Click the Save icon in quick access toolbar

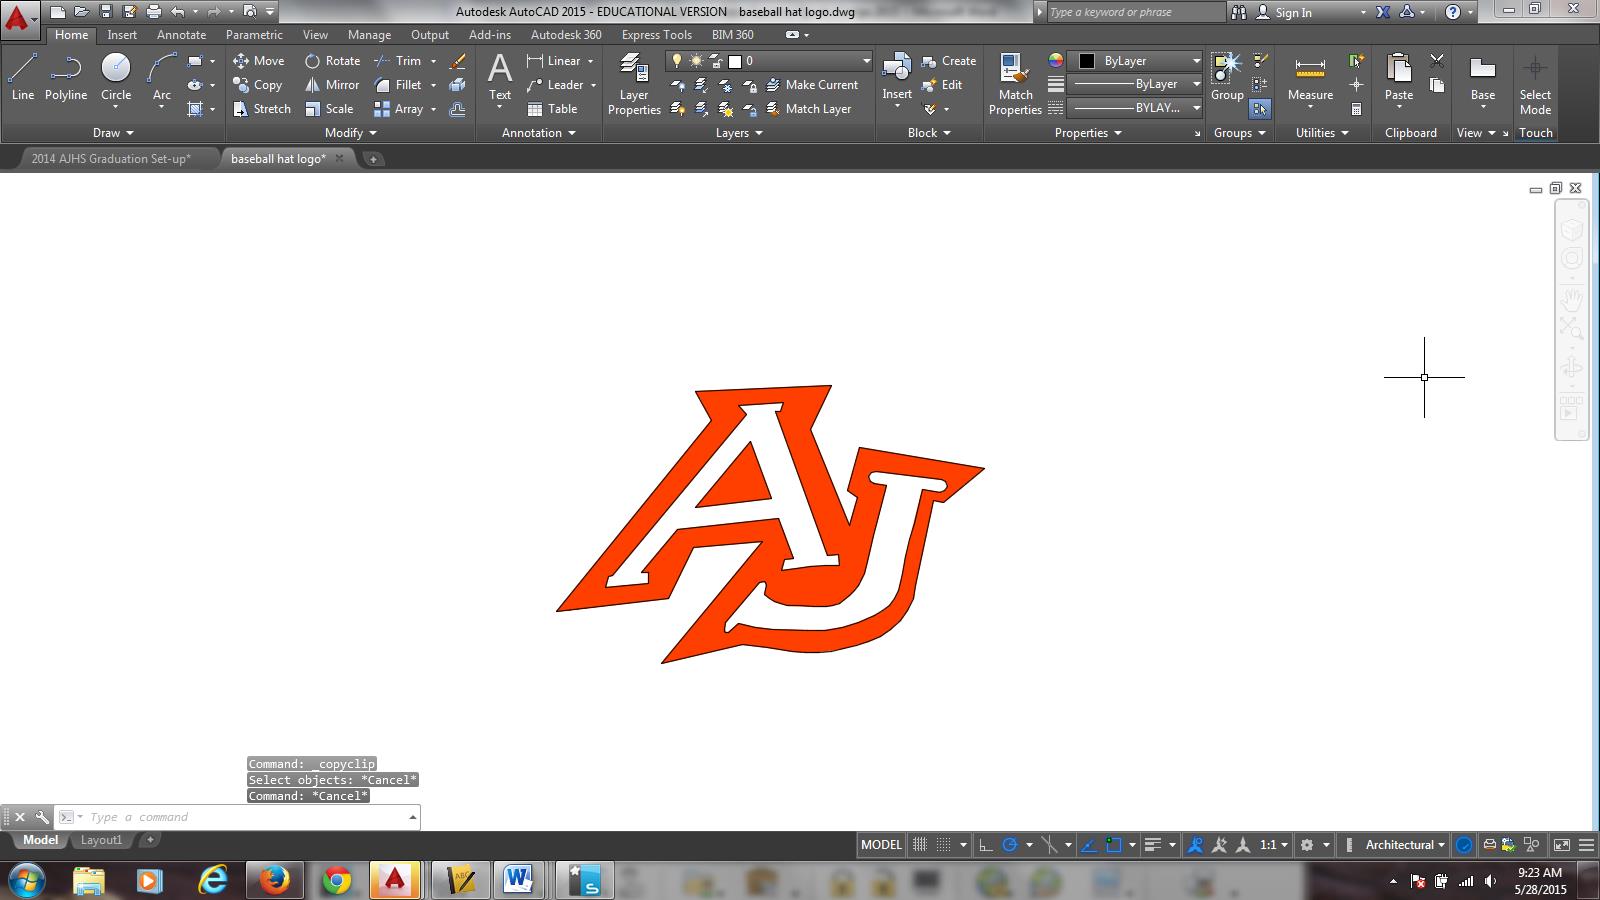[106, 12]
